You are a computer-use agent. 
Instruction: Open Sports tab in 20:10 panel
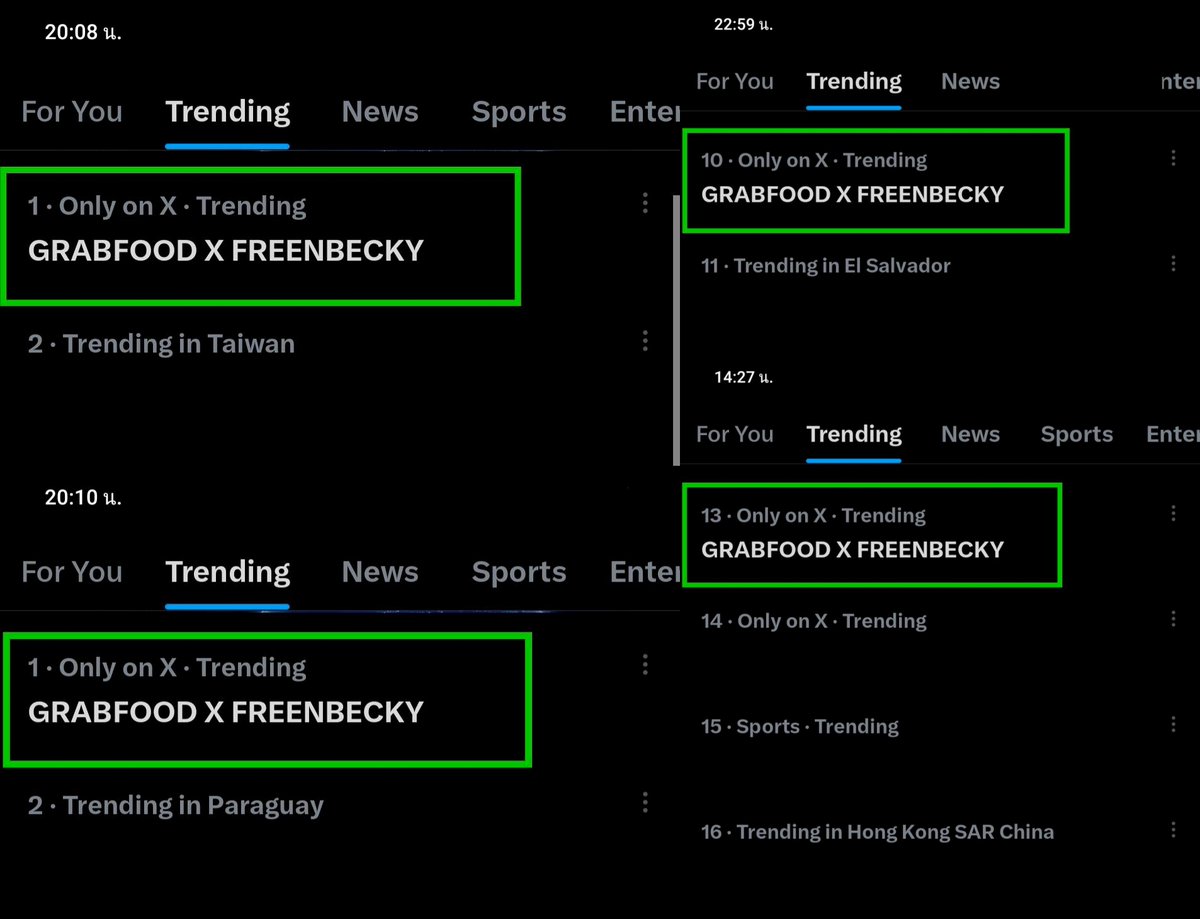pos(519,572)
